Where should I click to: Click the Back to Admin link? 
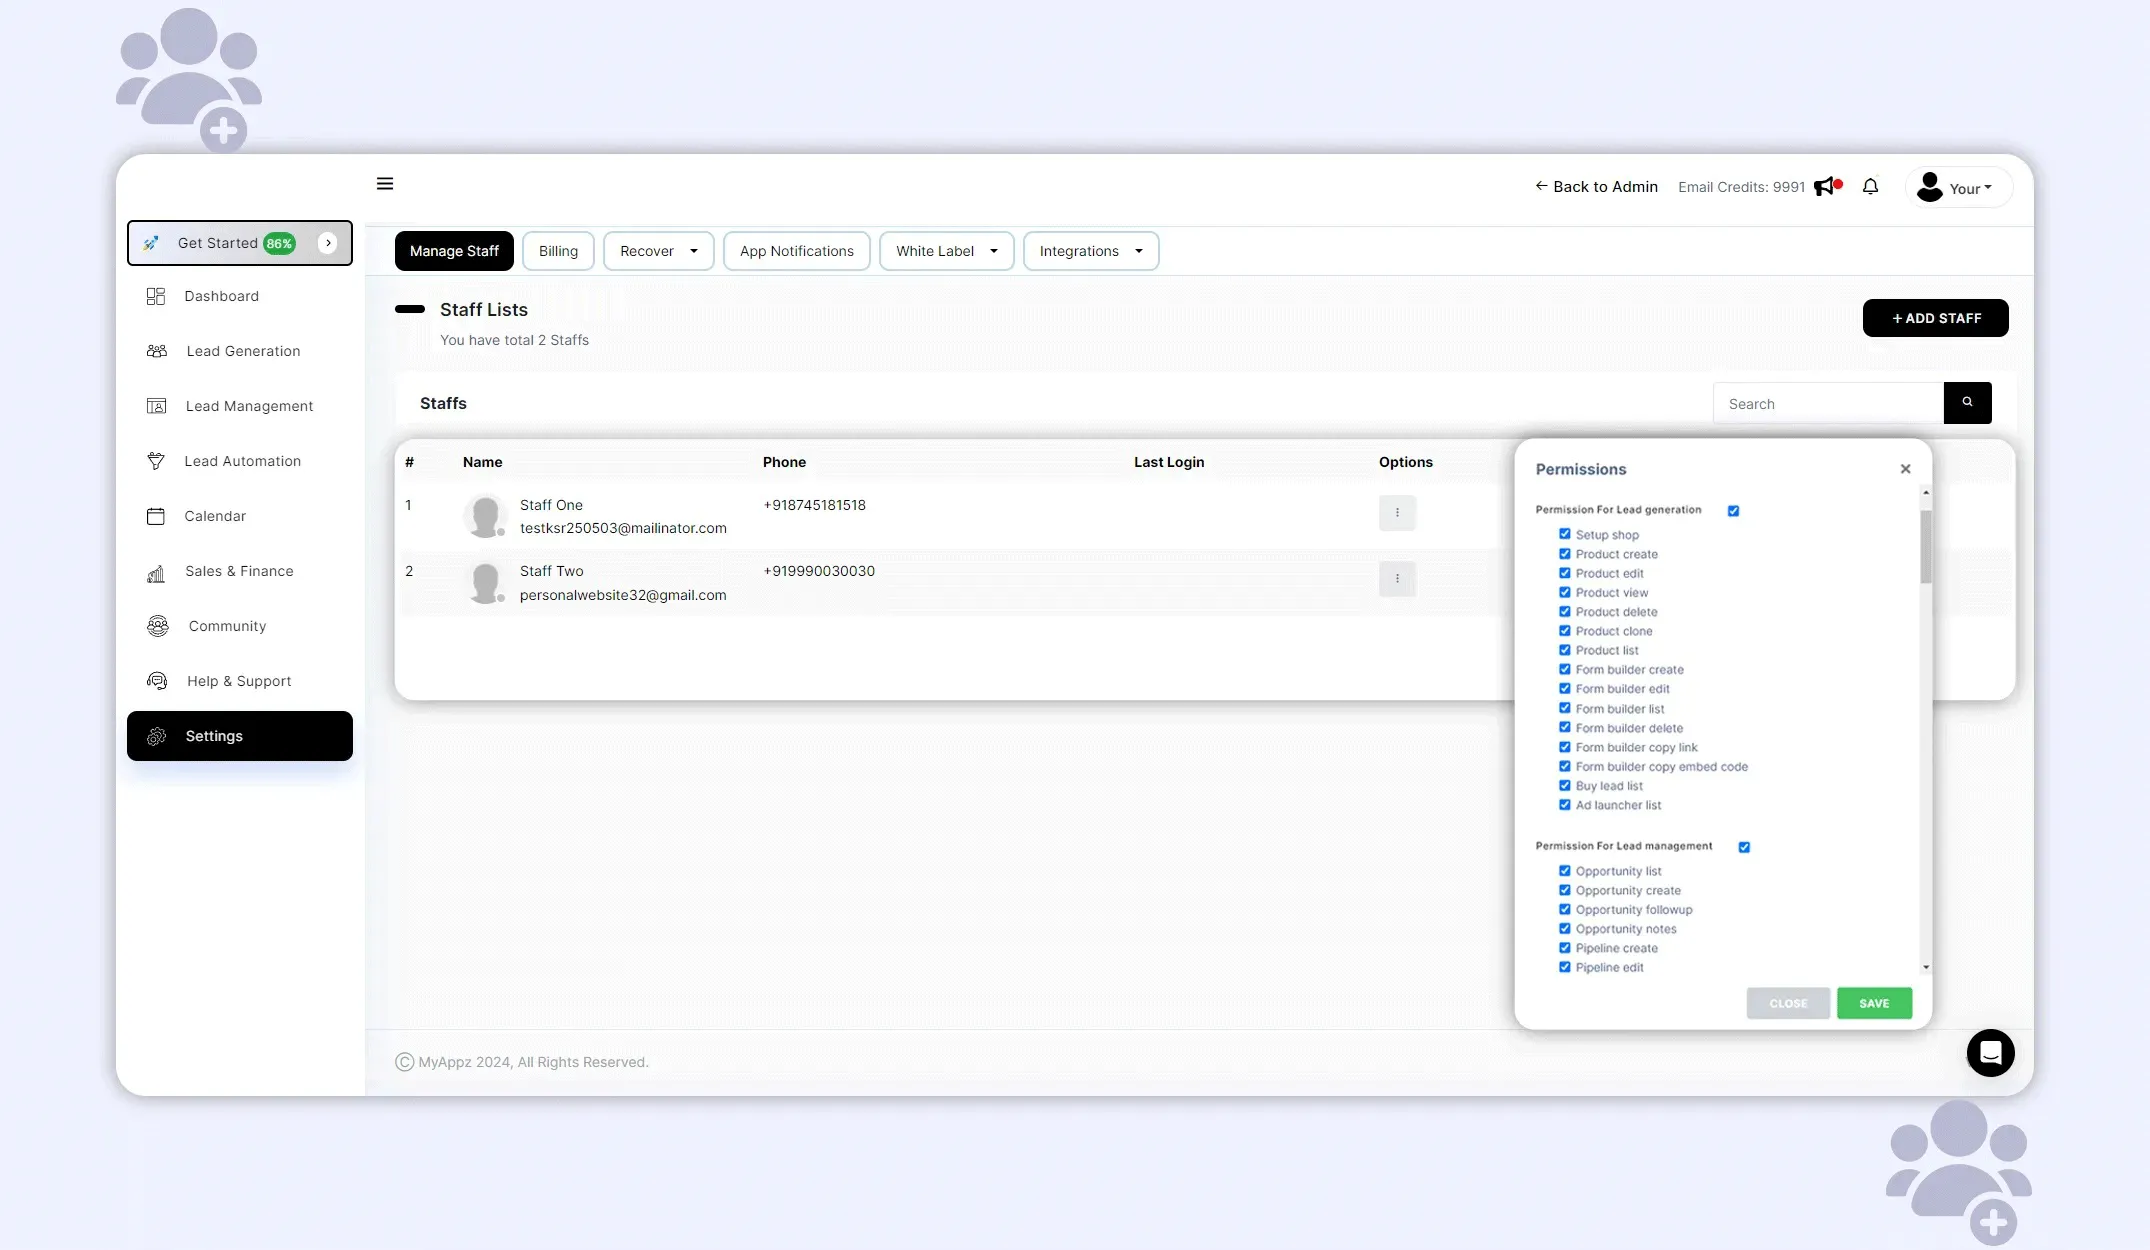[1596, 187]
